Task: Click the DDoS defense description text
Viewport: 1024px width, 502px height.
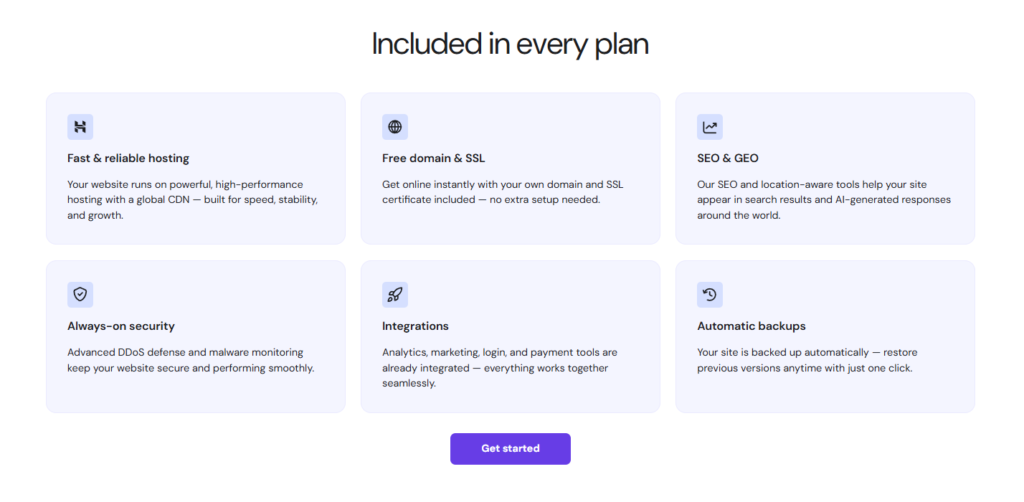Action: 190,360
